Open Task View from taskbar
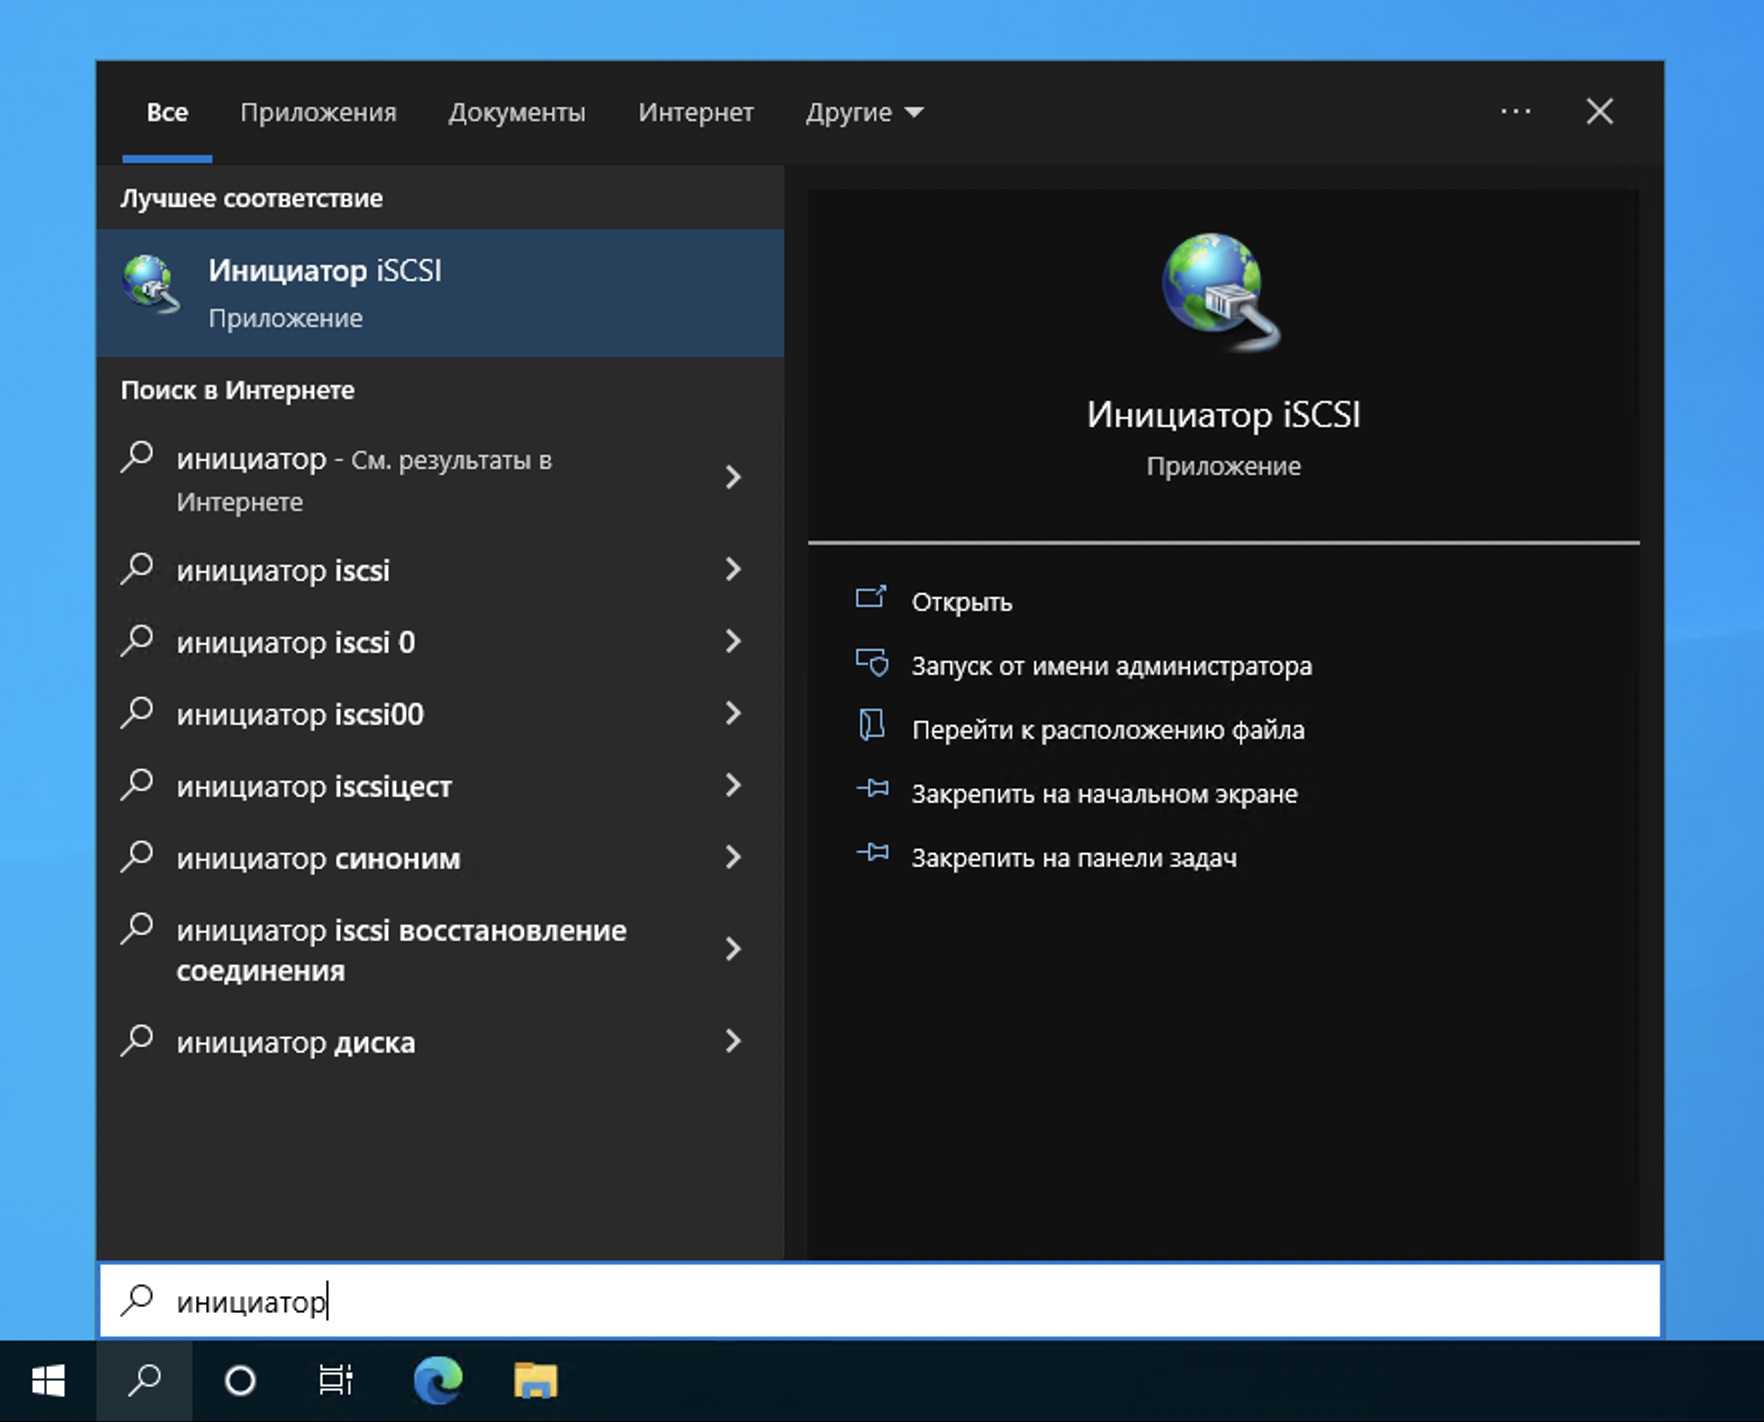This screenshot has width=1764, height=1422. [335, 1381]
